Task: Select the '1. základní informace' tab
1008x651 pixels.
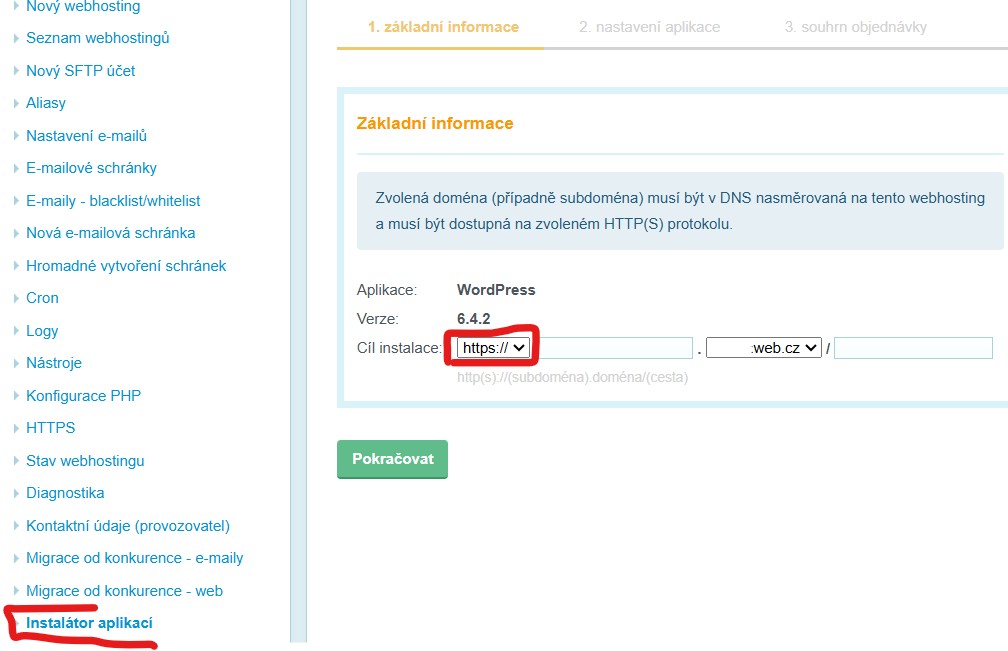Action: [x=443, y=27]
